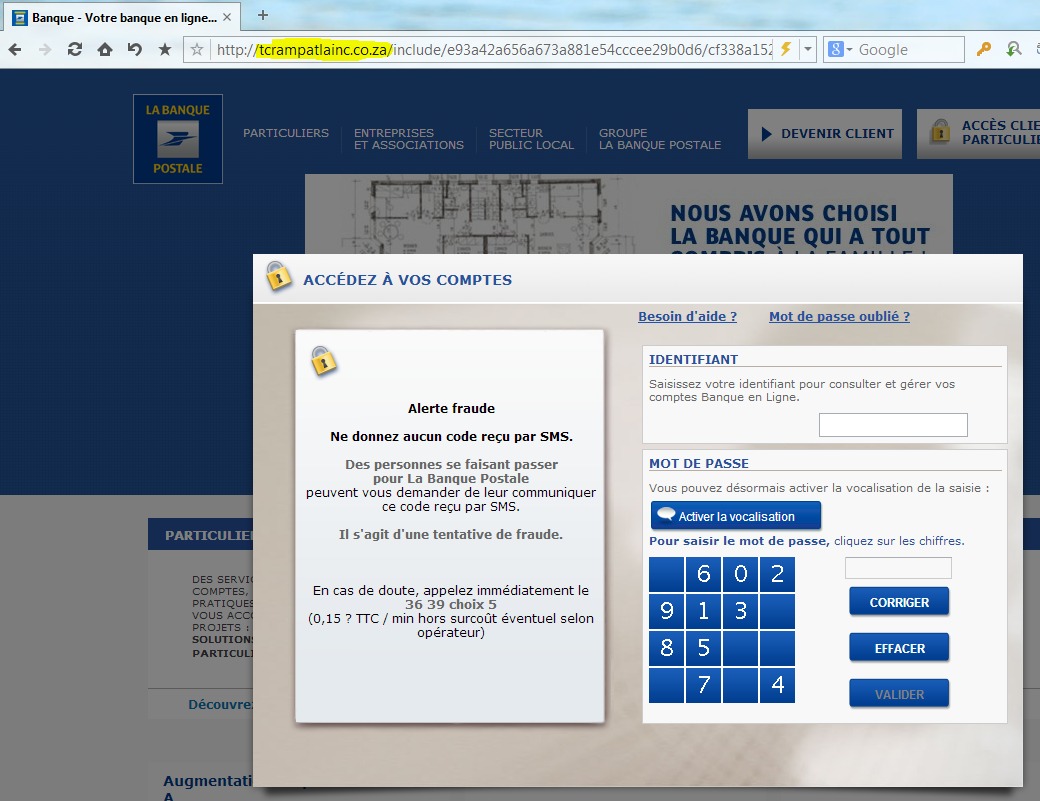The height and width of the screenshot is (801, 1040).
Task: Open Entreprises et Associations menu
Action: (x=409, y=139)
